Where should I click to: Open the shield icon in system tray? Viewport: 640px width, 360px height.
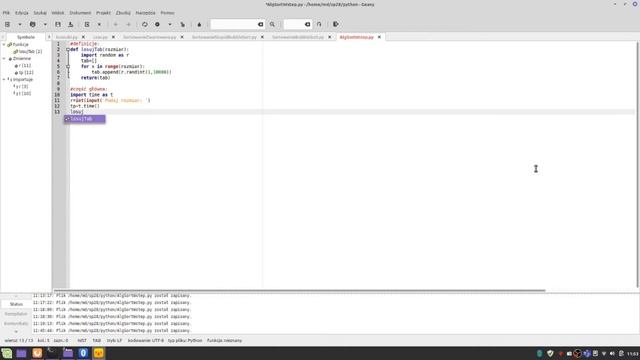(550, 353)
